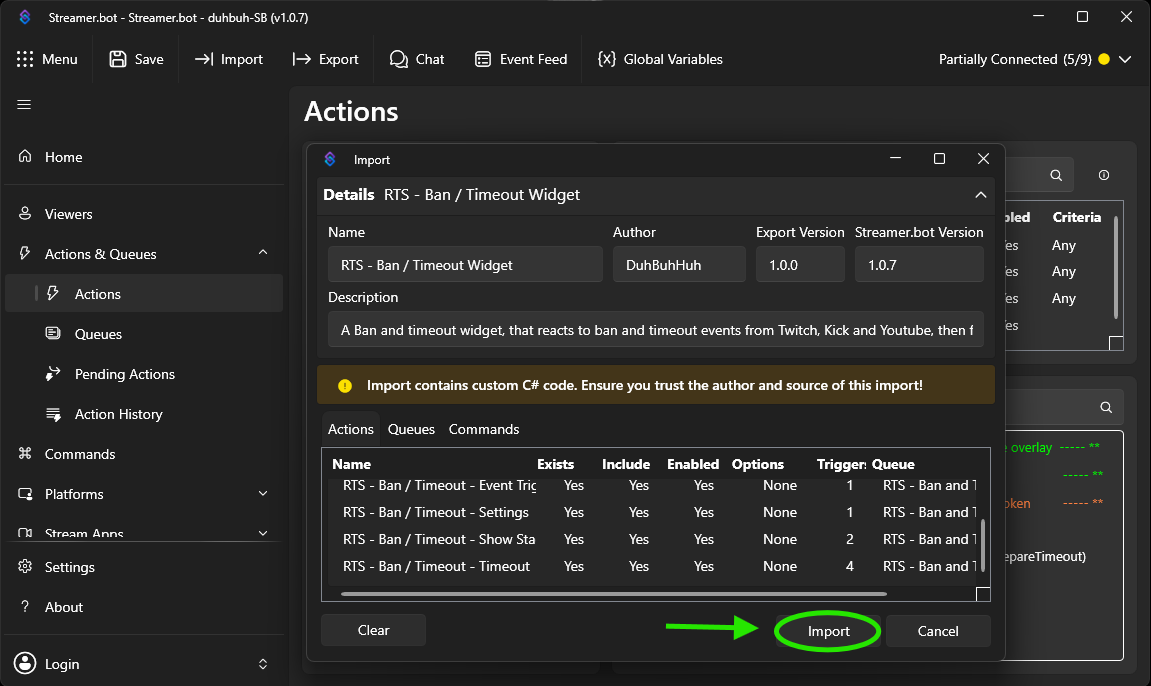Click the search icon in Actions panel
This screenshot has width=1151, height=686.
point(1056,175)
